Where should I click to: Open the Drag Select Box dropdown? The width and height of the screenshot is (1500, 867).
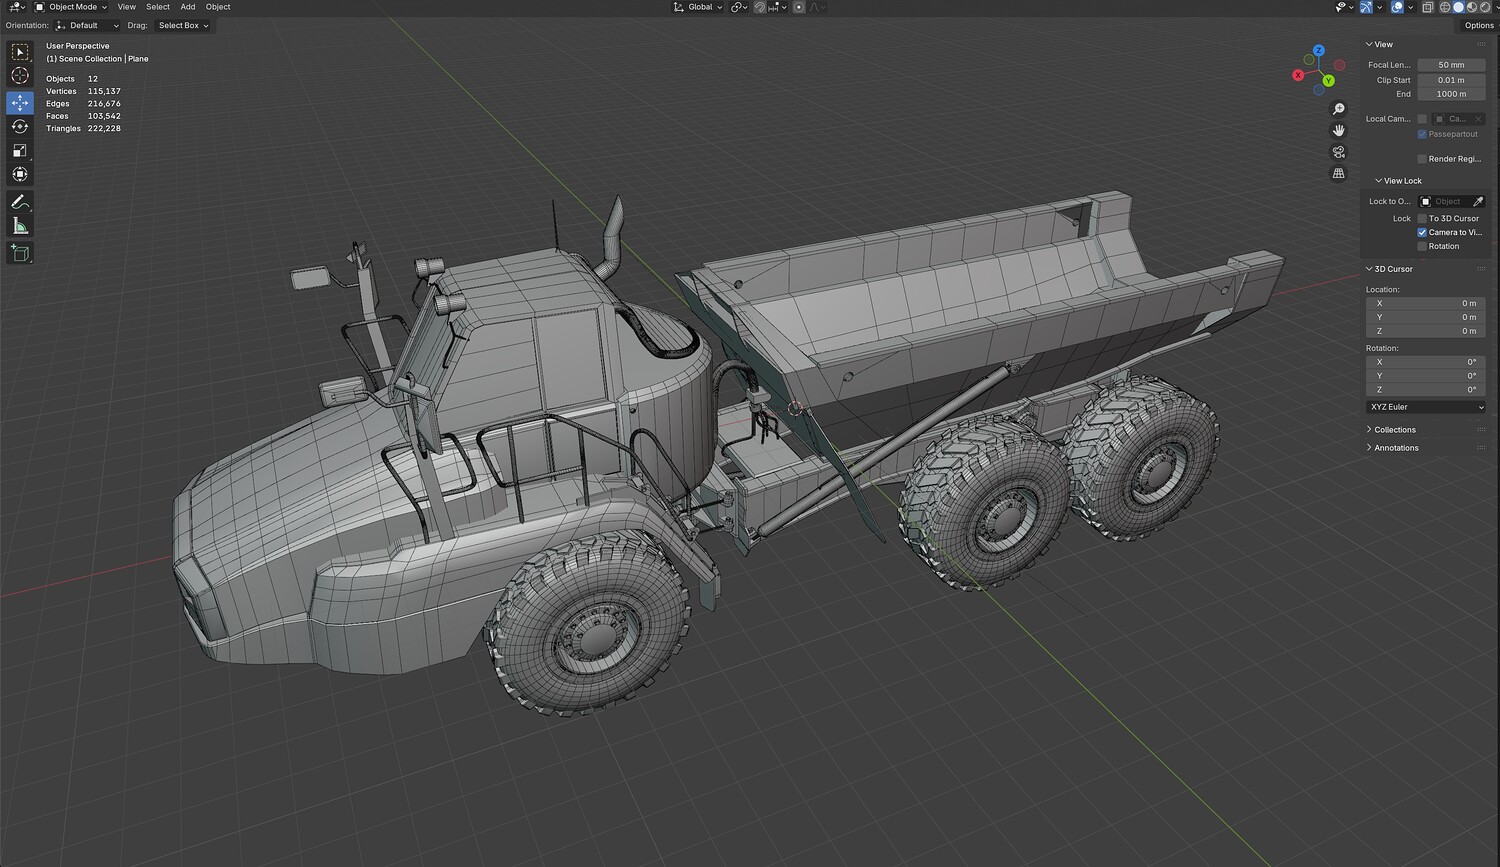coord(183,26)
